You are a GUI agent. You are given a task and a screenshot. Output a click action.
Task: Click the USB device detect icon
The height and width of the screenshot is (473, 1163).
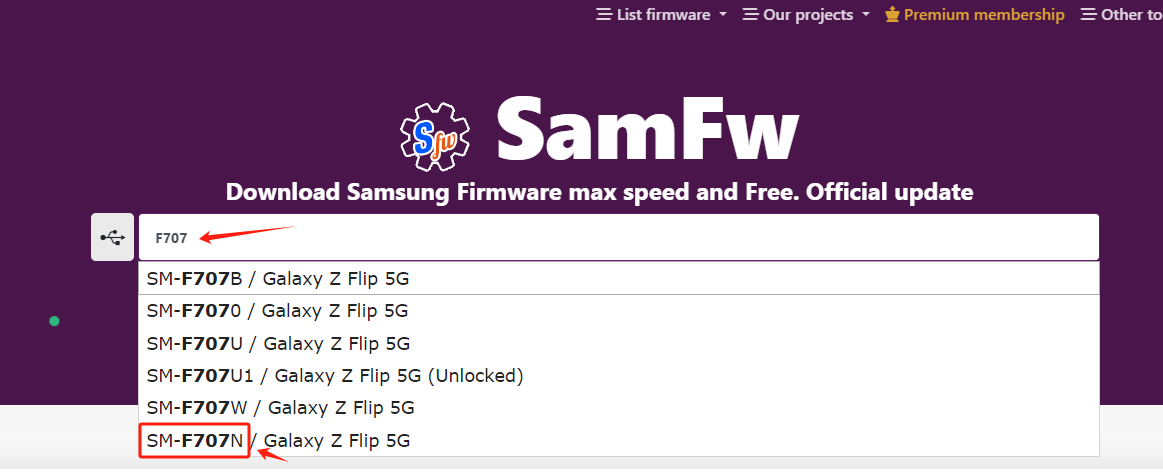pyautogui.click(x=112, y=237)
